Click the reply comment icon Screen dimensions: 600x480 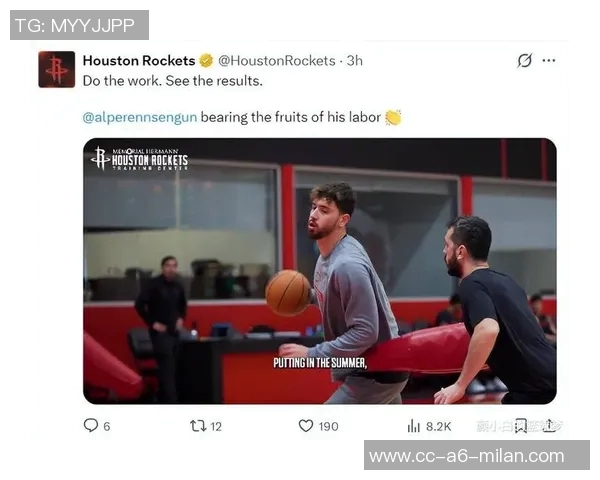coord(91,425)
